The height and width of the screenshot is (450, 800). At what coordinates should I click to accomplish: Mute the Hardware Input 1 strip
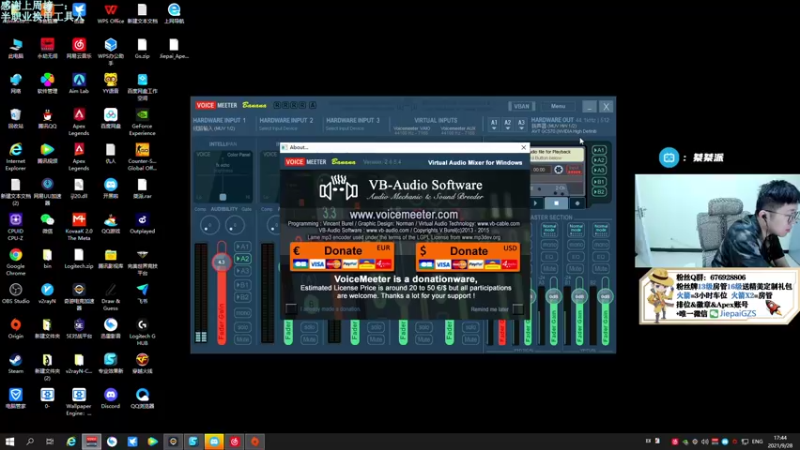242,339
